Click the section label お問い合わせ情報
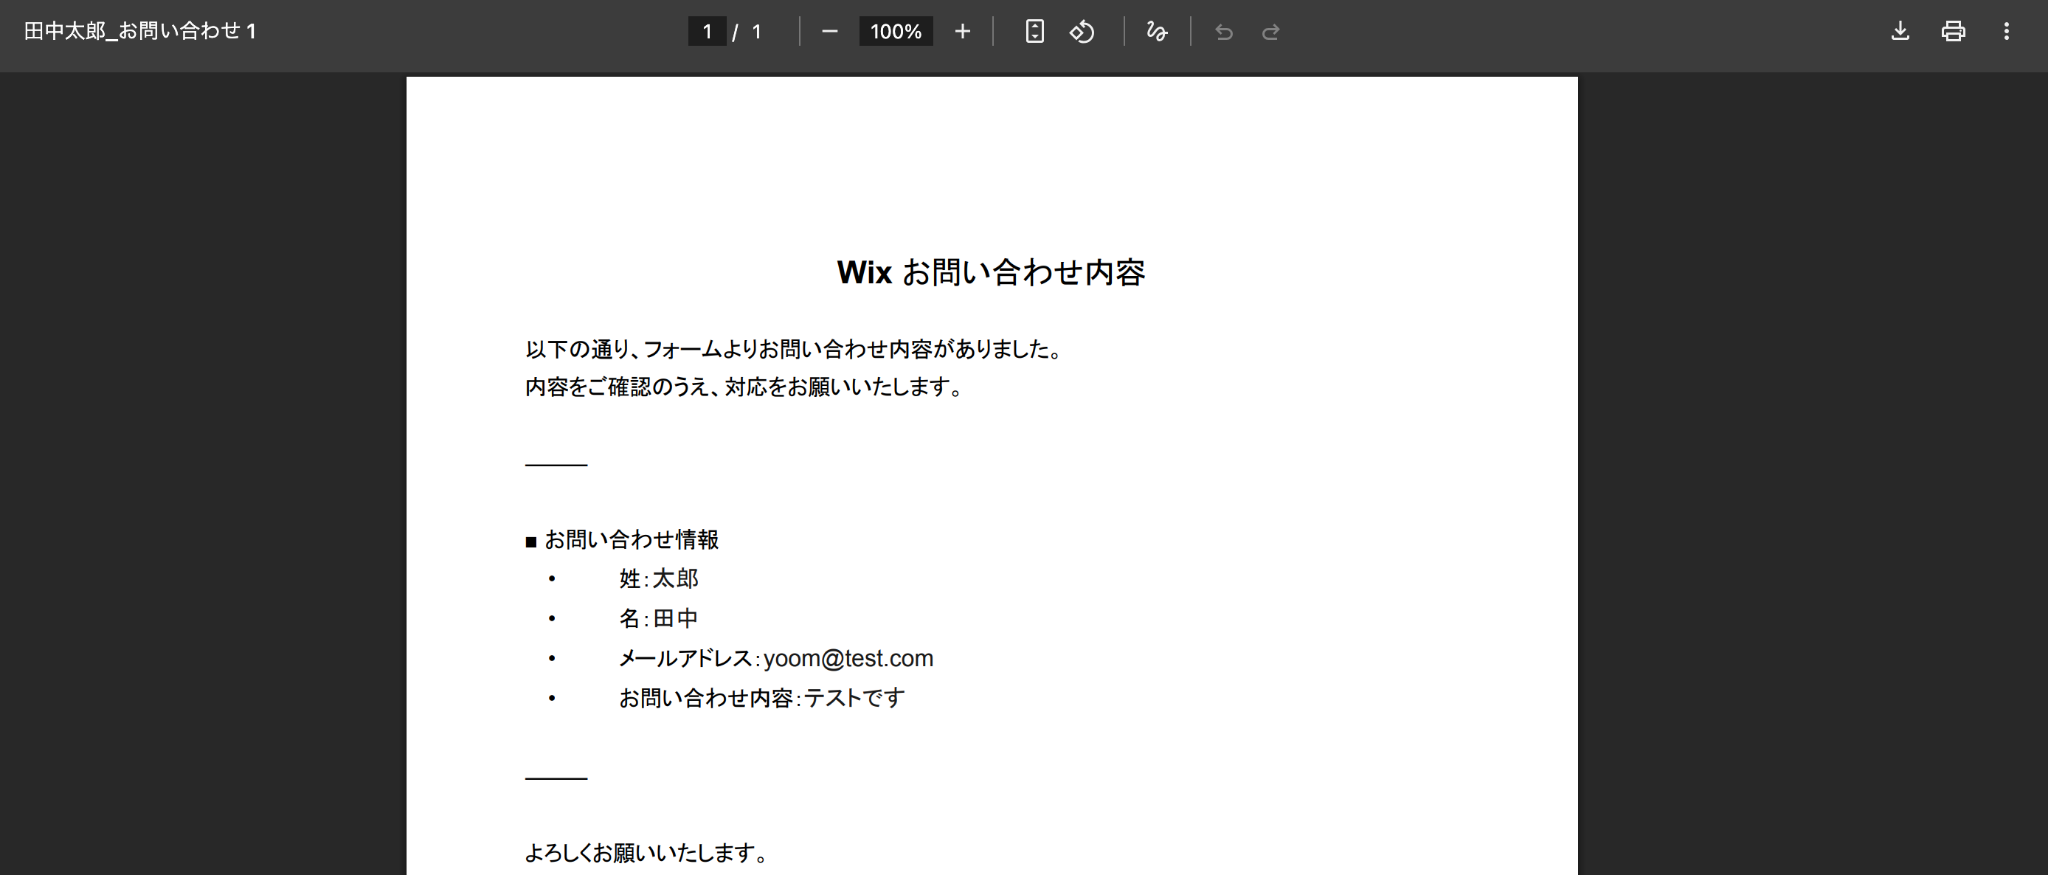 (632, 540)
